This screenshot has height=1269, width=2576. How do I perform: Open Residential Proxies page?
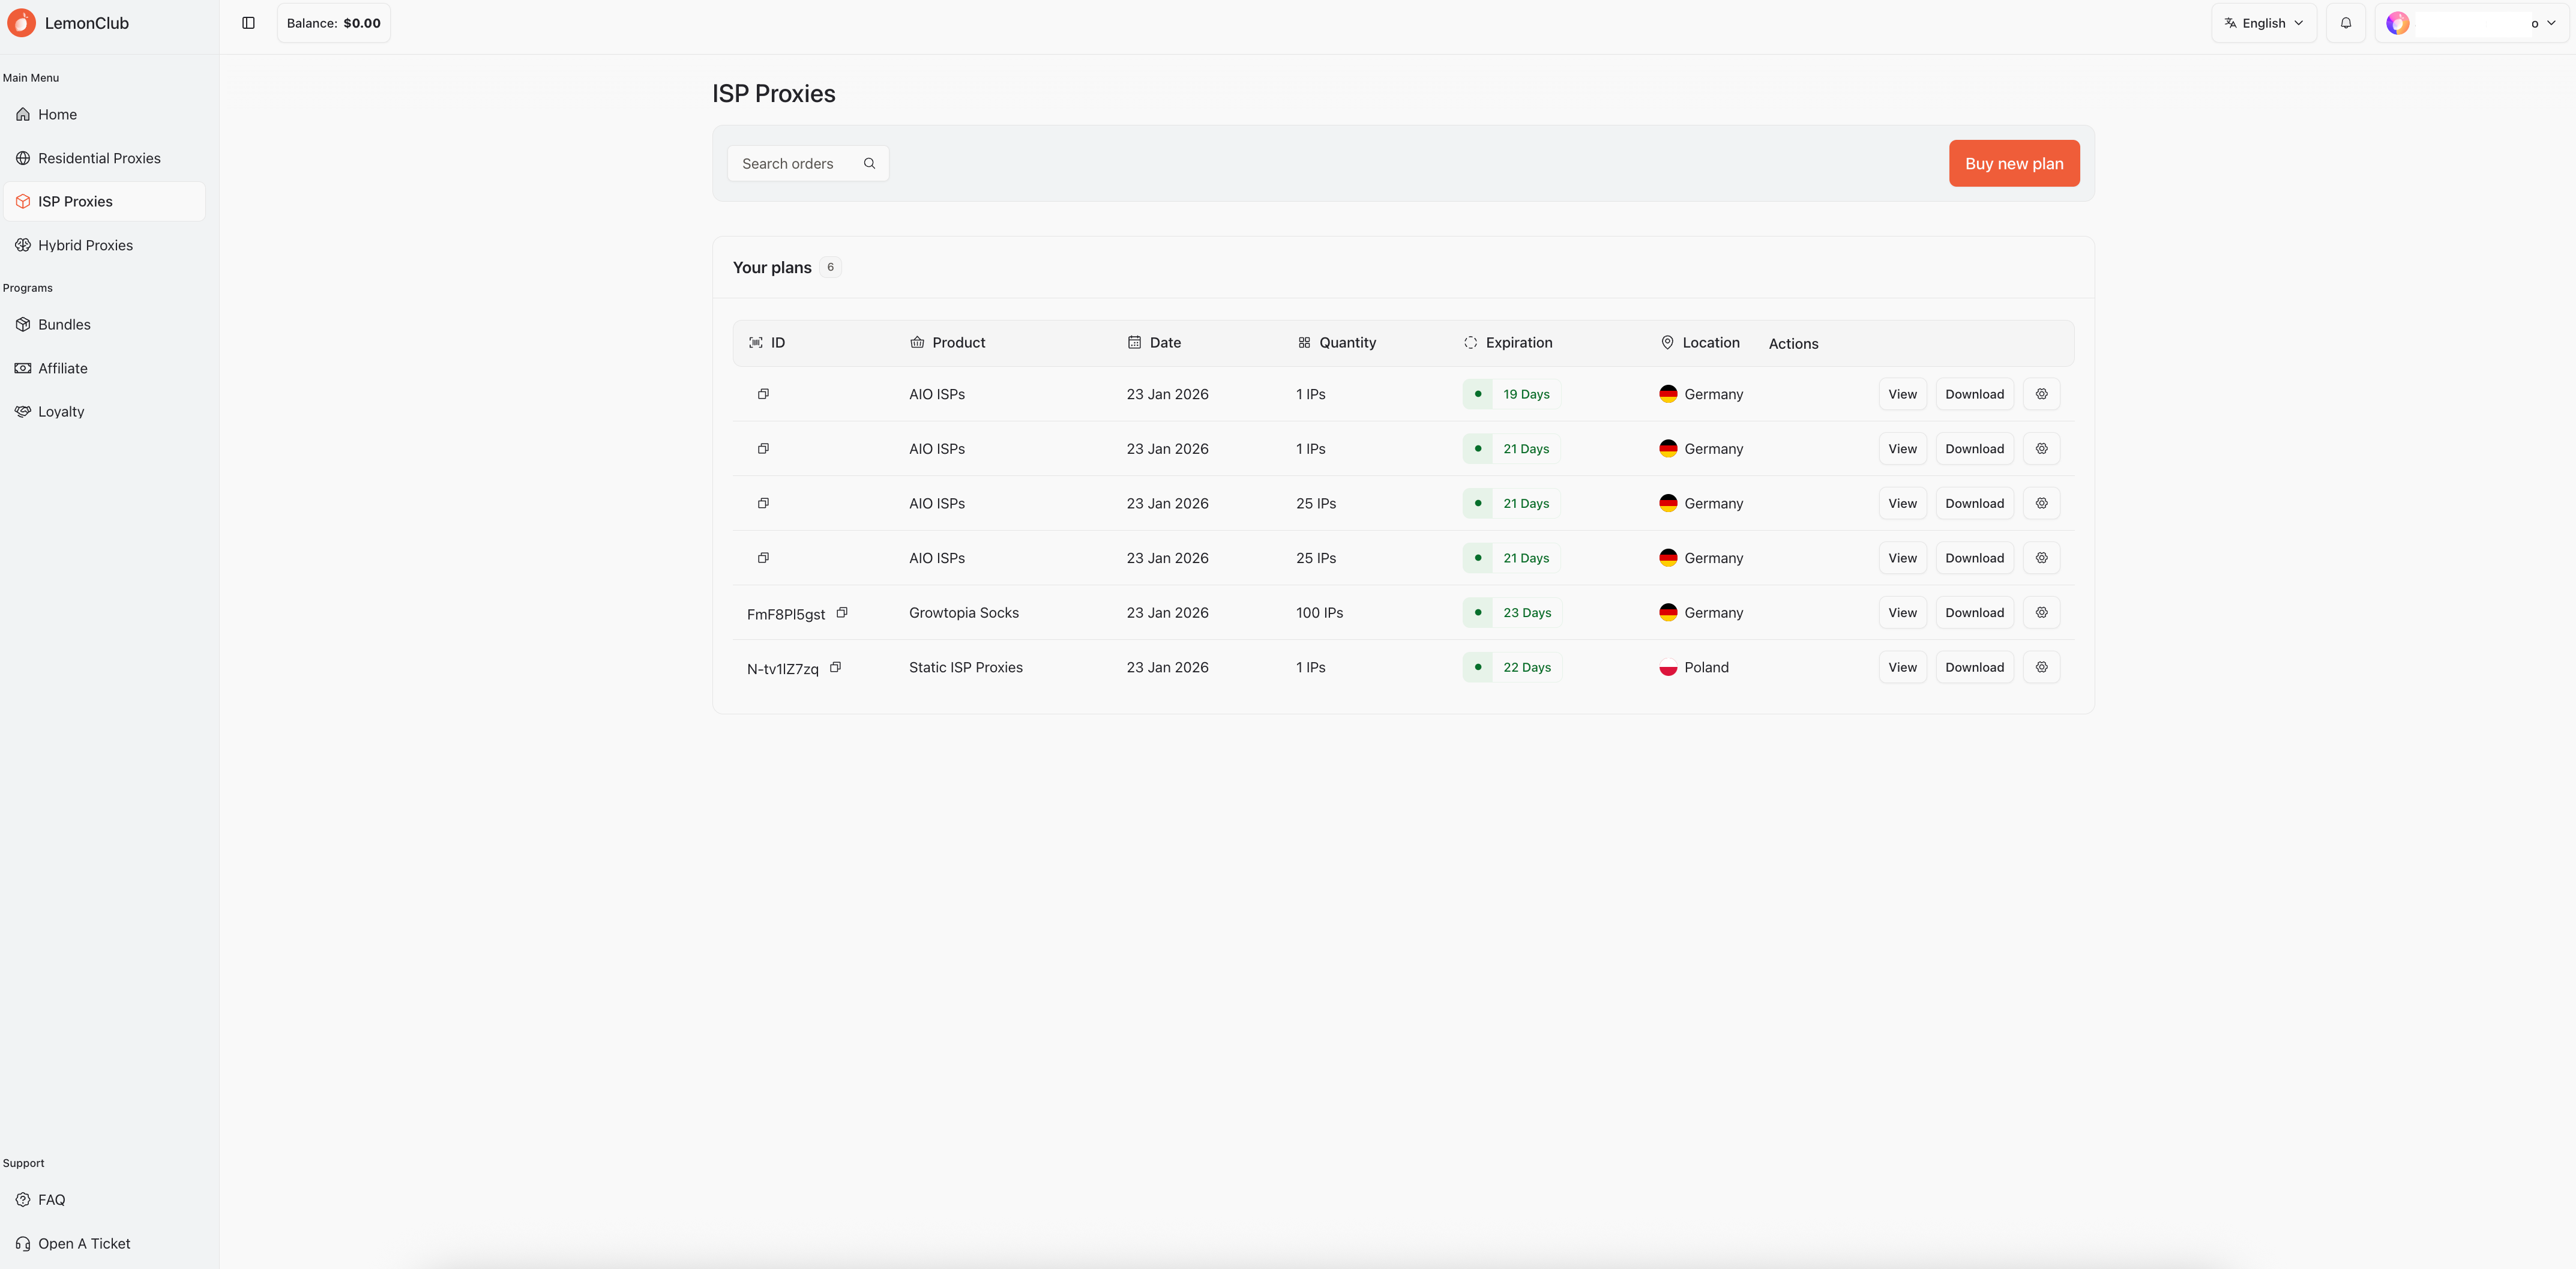pyautogui.click(x=104, y=158)
